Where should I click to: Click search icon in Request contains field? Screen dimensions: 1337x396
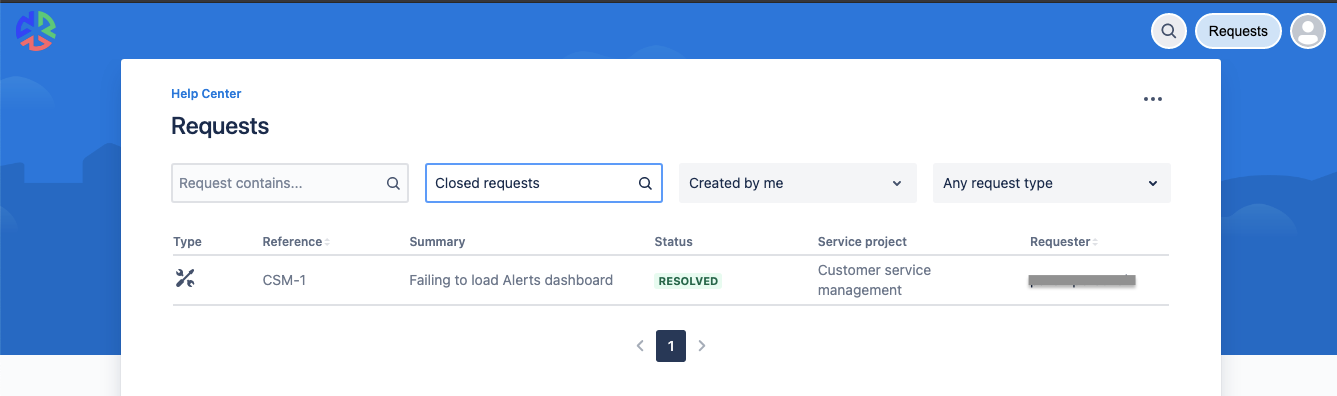click(x=394, y=184)
